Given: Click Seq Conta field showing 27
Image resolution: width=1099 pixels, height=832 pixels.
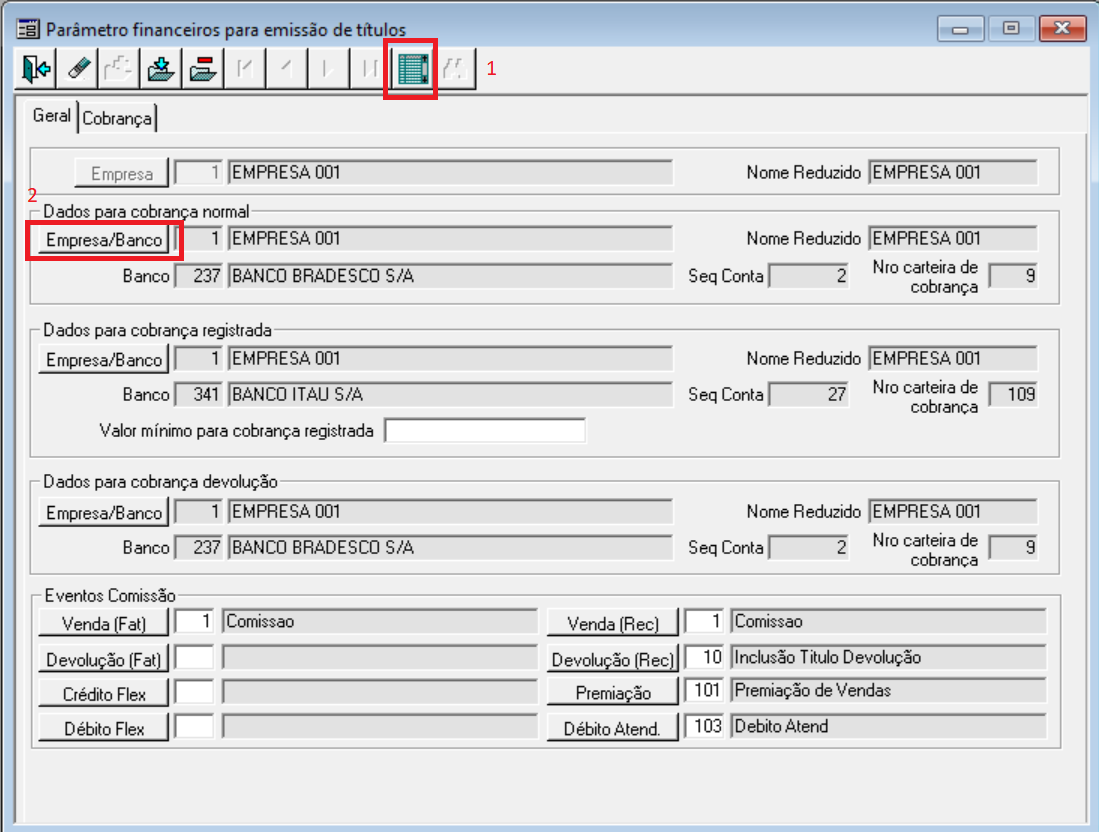Looking at the screenshot, I should pos(809,395).
